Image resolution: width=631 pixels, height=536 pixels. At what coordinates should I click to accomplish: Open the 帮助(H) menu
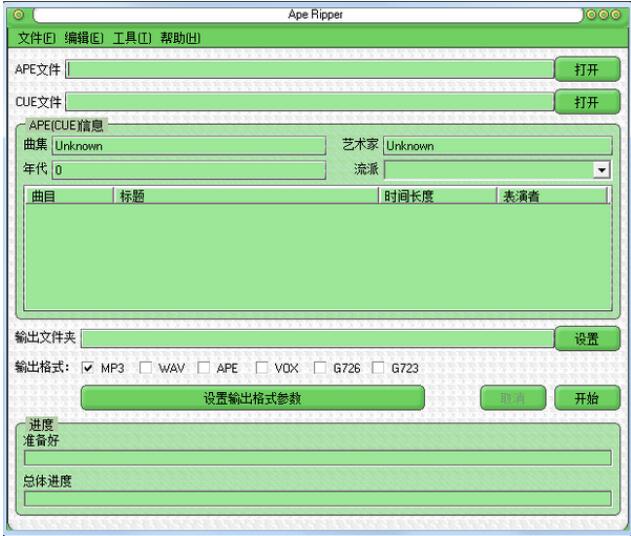(x=180, y=38)
